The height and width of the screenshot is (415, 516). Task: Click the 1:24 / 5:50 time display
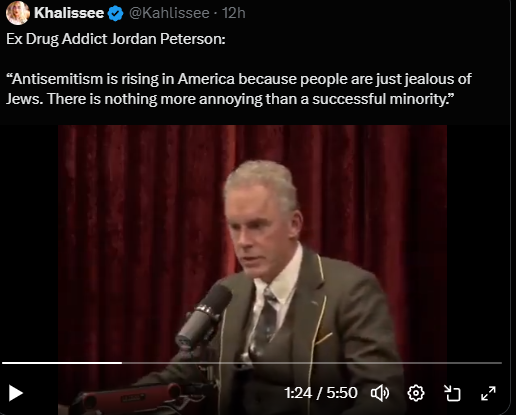tap(321, 393)
